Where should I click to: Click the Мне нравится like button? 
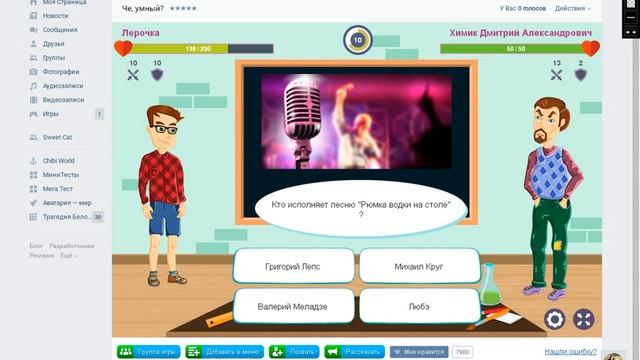[x=419, y=351]
